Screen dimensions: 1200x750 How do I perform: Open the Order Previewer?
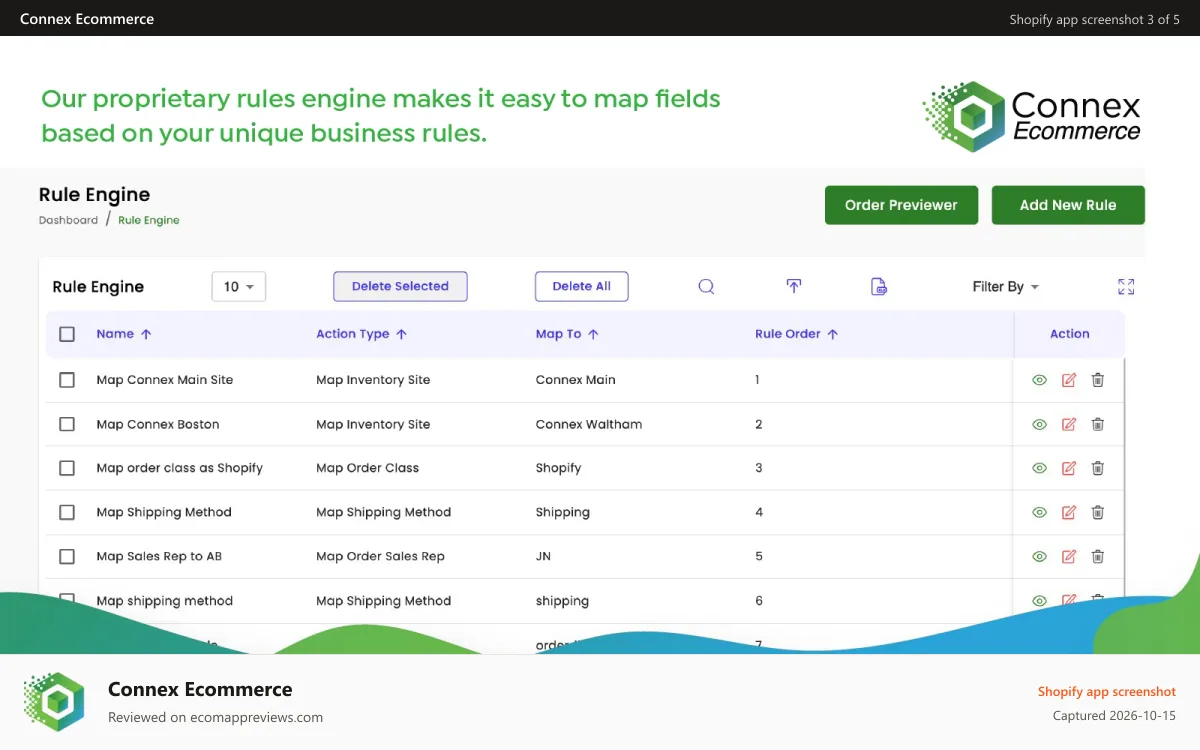coord(901,205)
